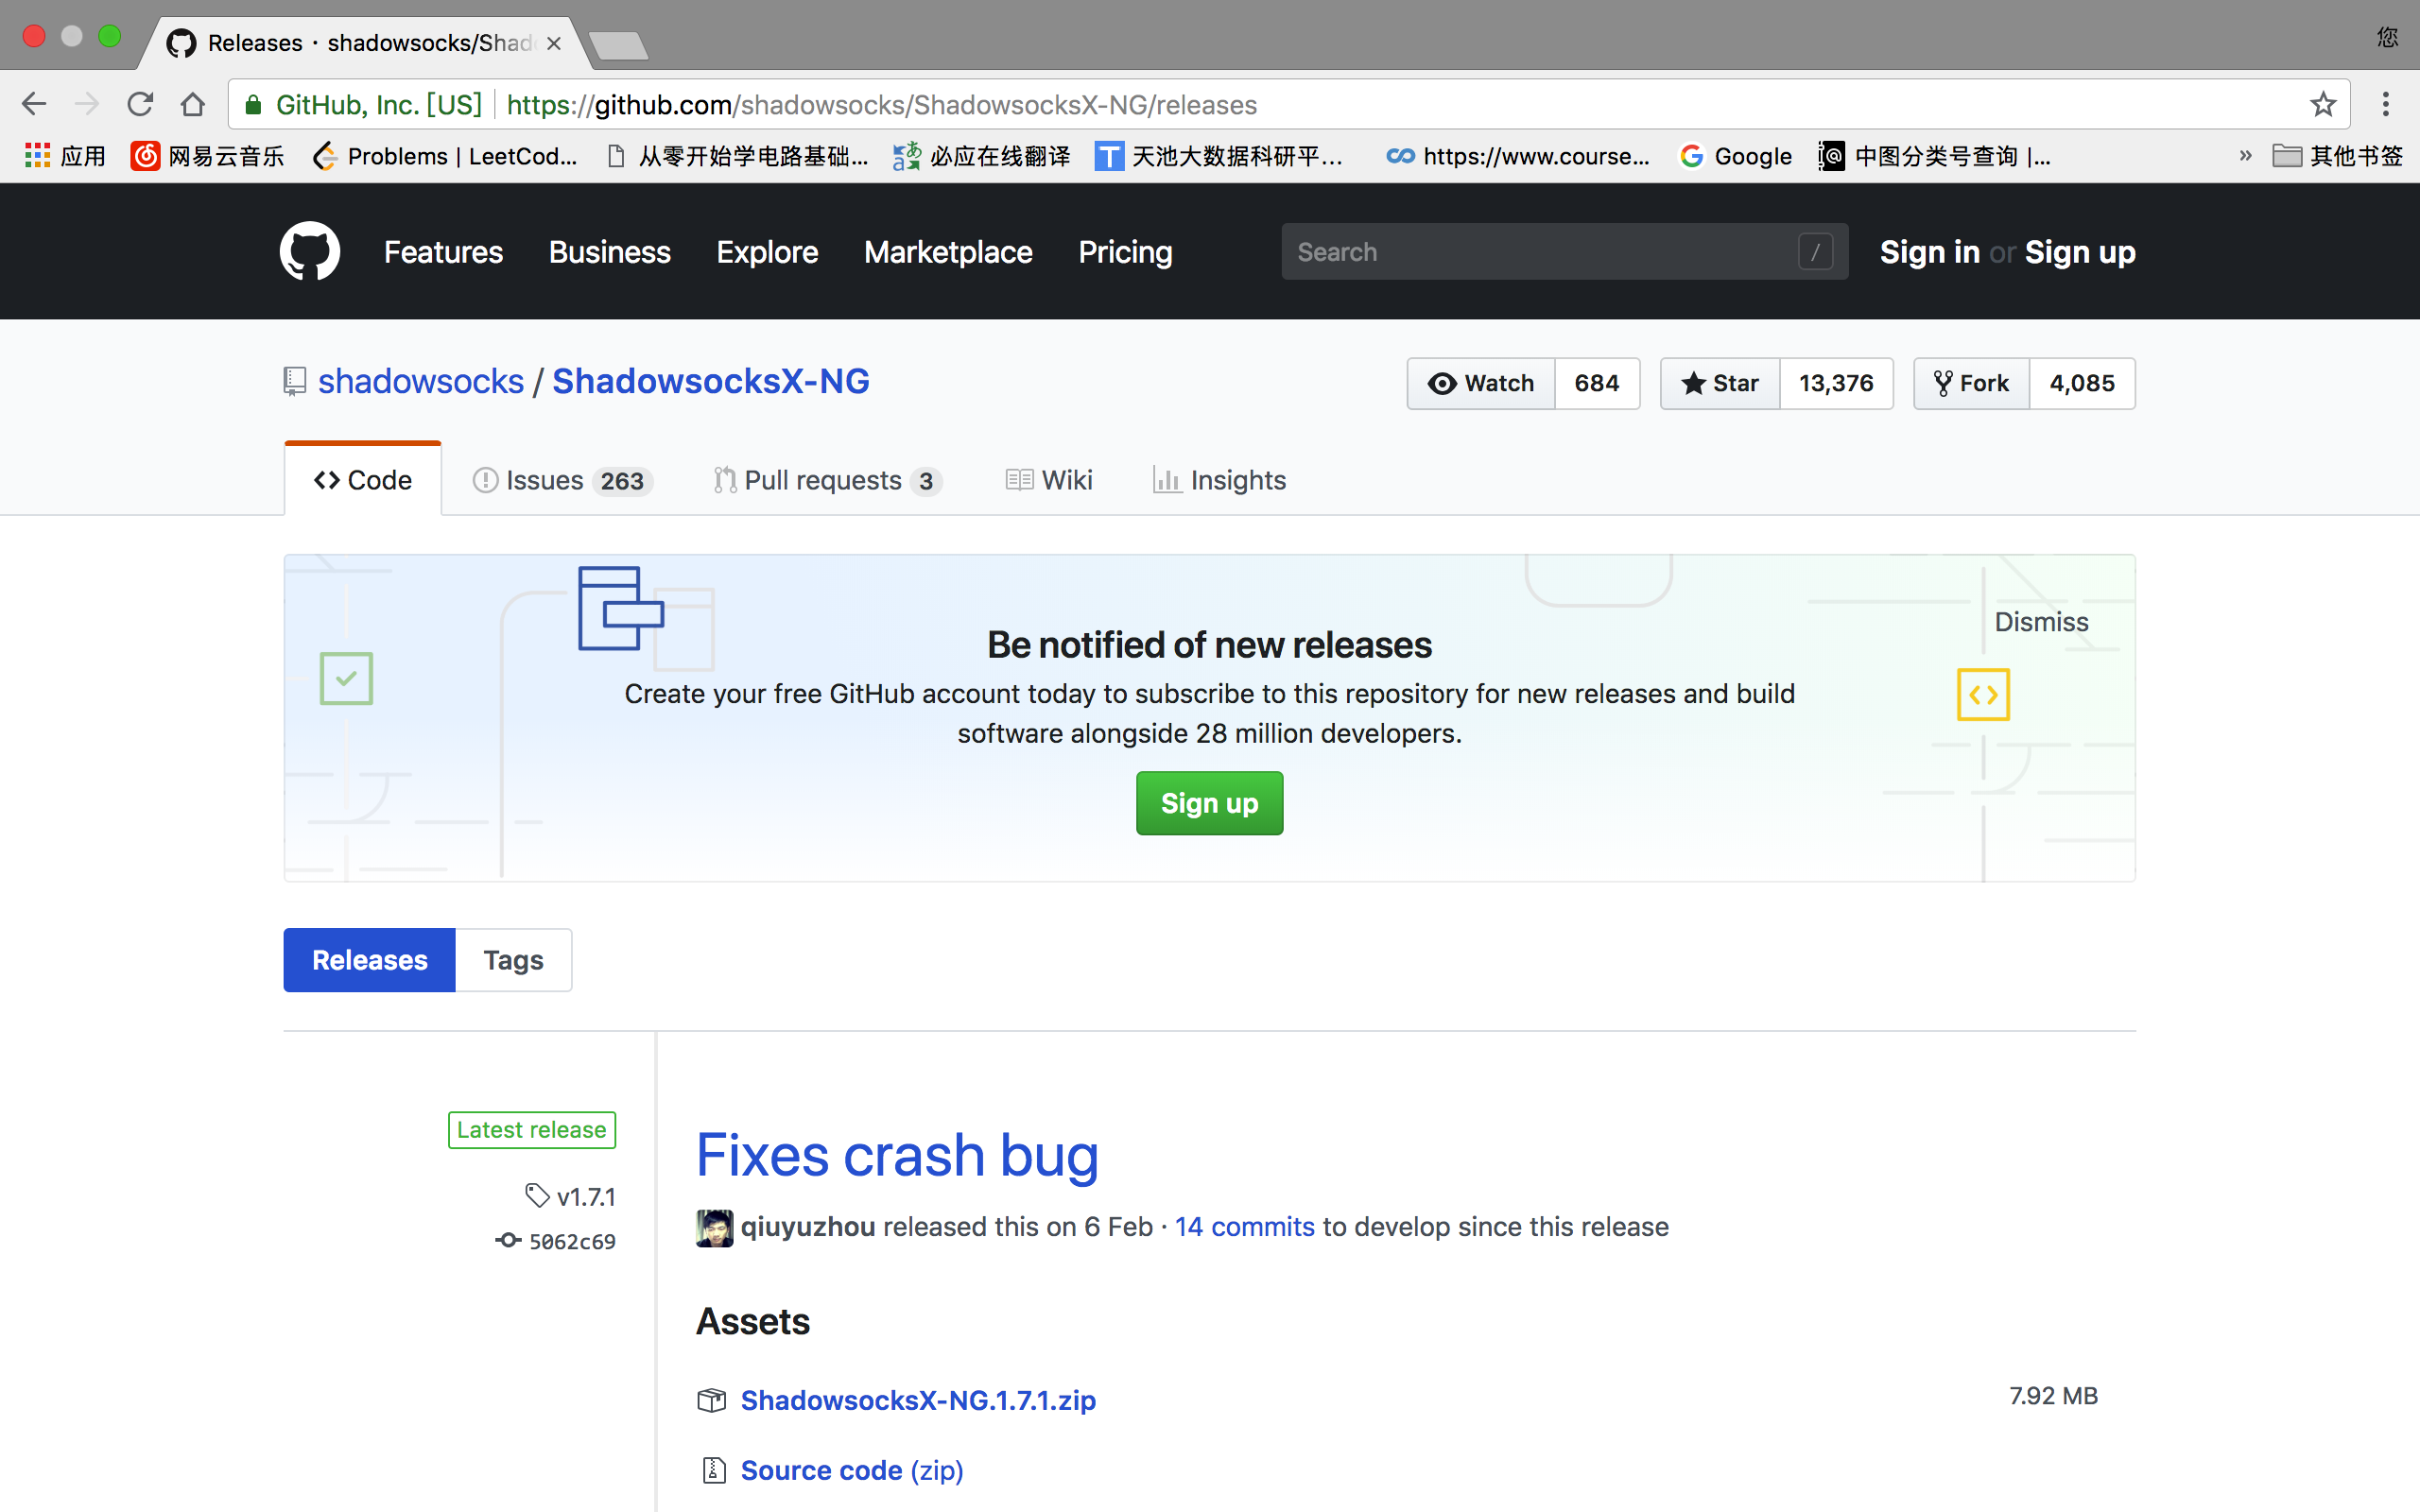Star the repository
Screen dimensions: 2420x1512
(1720, 383)
